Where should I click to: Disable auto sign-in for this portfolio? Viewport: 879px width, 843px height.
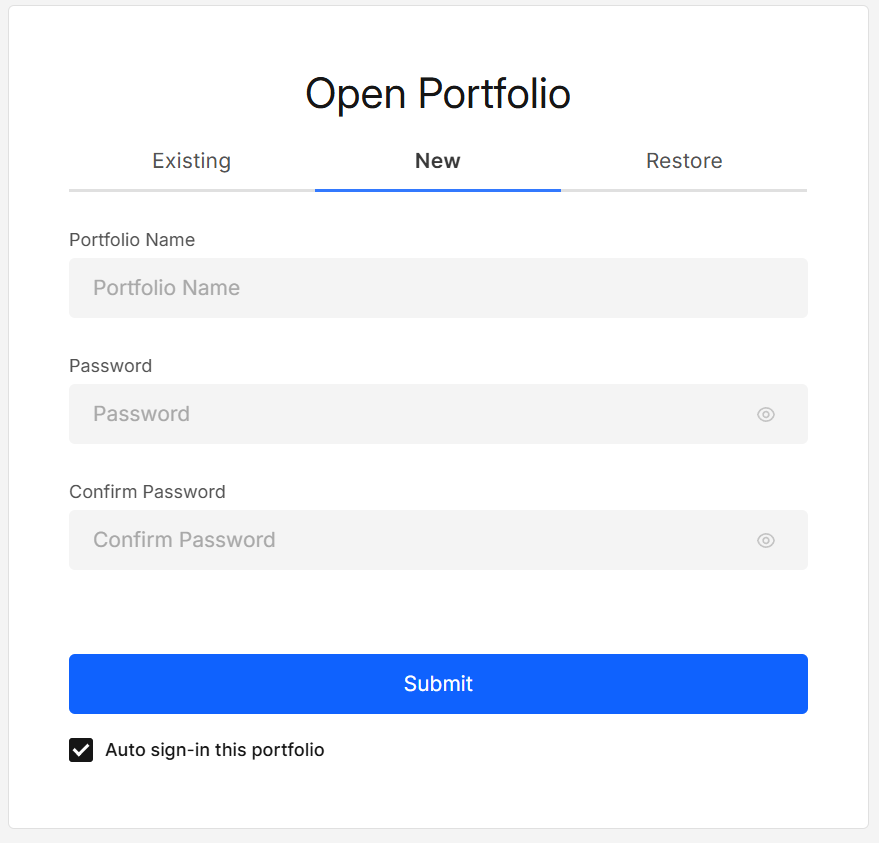(81, 749)
